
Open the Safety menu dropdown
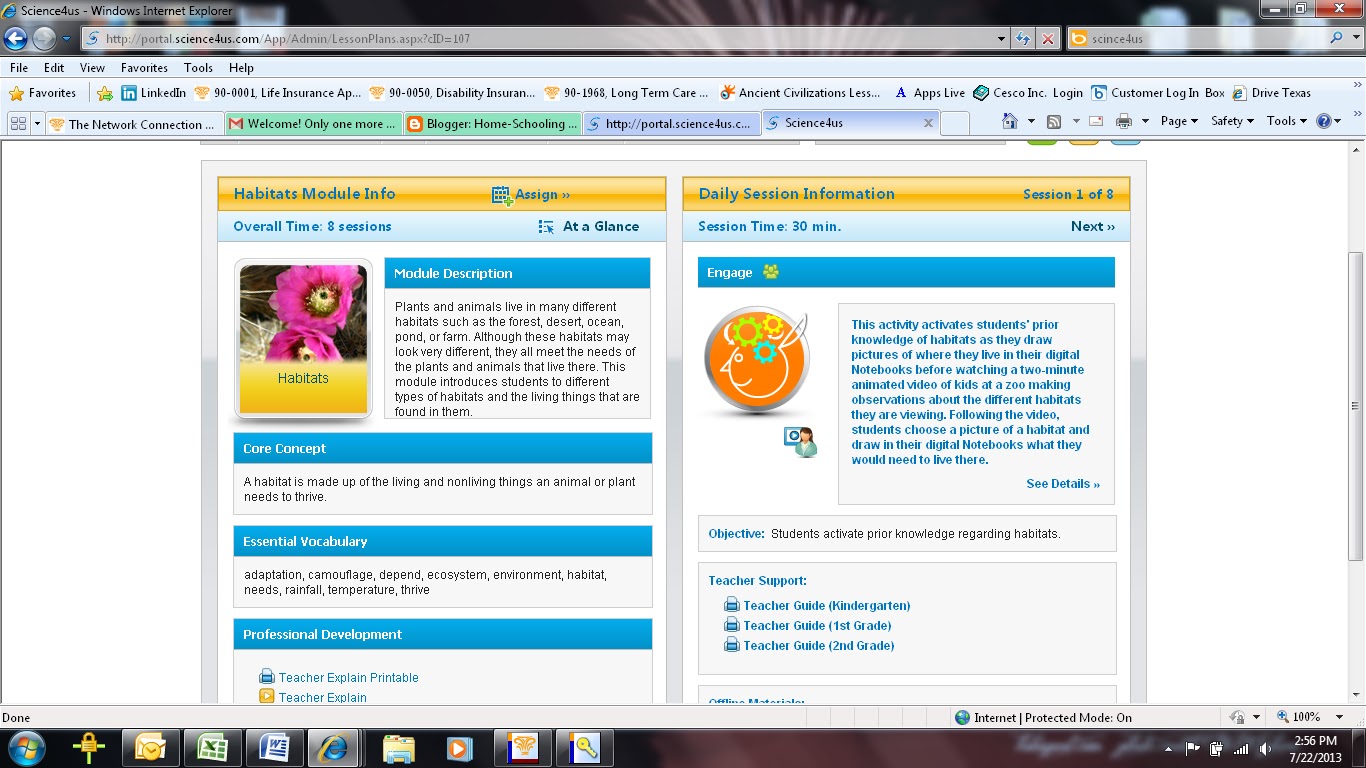click(1232, 121)
